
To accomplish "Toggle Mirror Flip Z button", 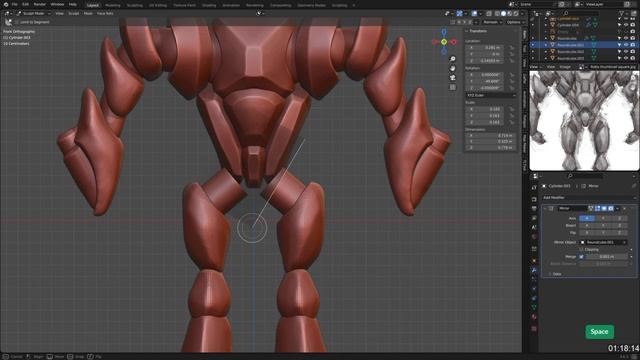I will (x=619, y=233).
